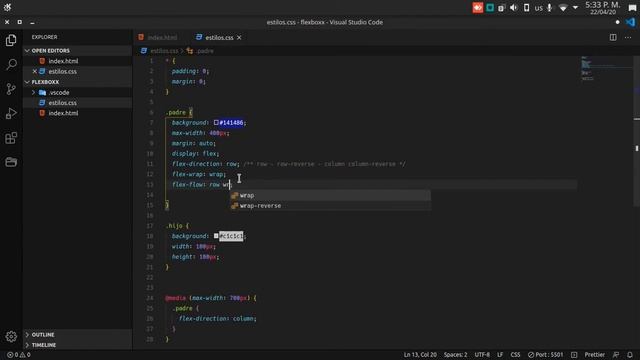Click the flex-wrap: wrap line
The image size is (640, 360).
199,174
